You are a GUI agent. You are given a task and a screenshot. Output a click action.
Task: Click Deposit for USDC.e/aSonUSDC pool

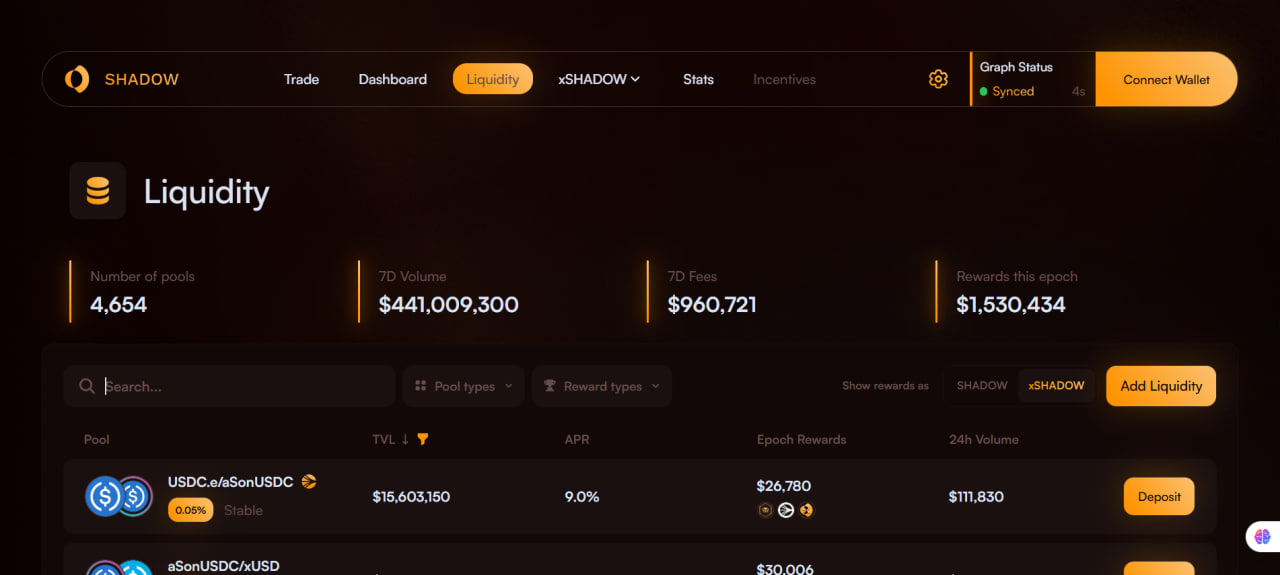pyautogui.click(x=1159, y=496)
